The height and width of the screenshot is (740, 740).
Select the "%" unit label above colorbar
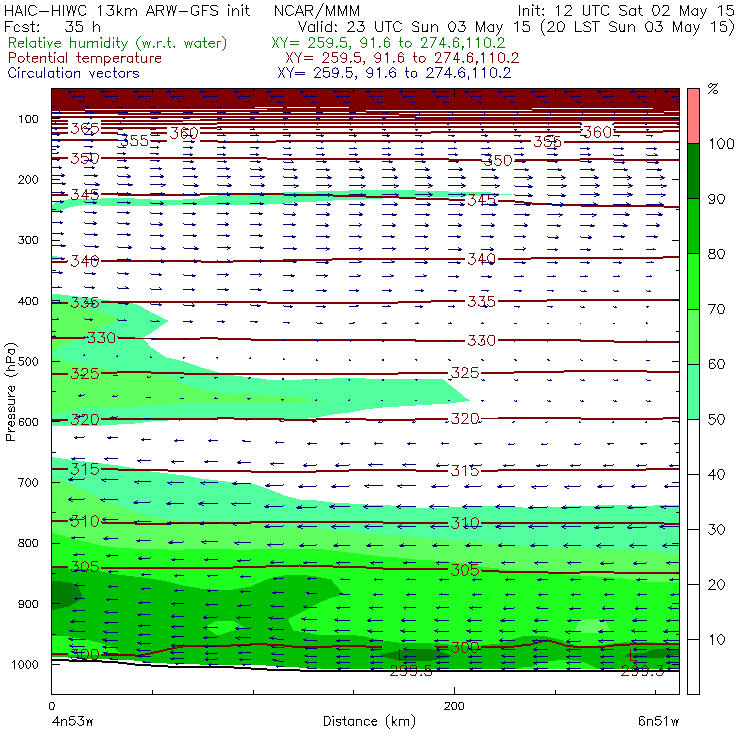pos(713,89)
